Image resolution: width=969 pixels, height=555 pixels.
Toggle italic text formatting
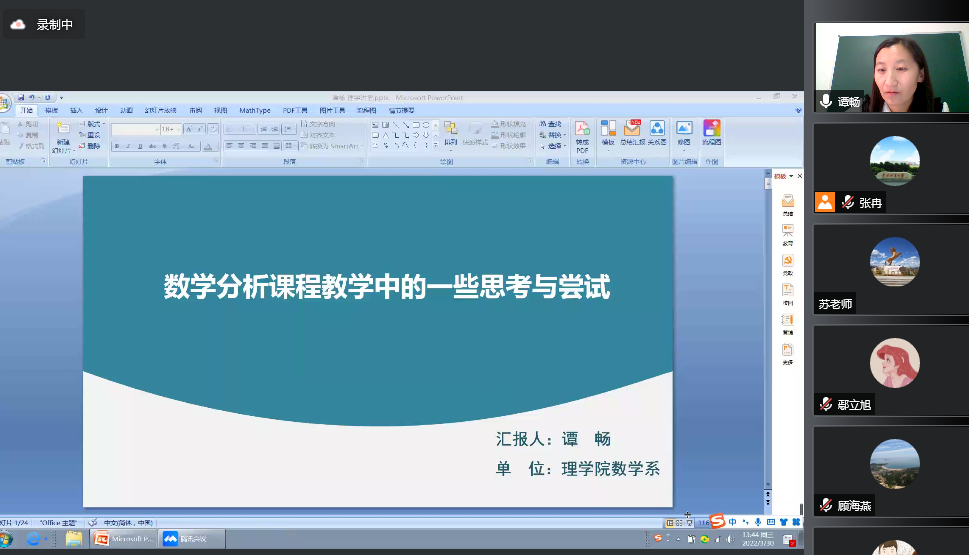pos(129,146)
